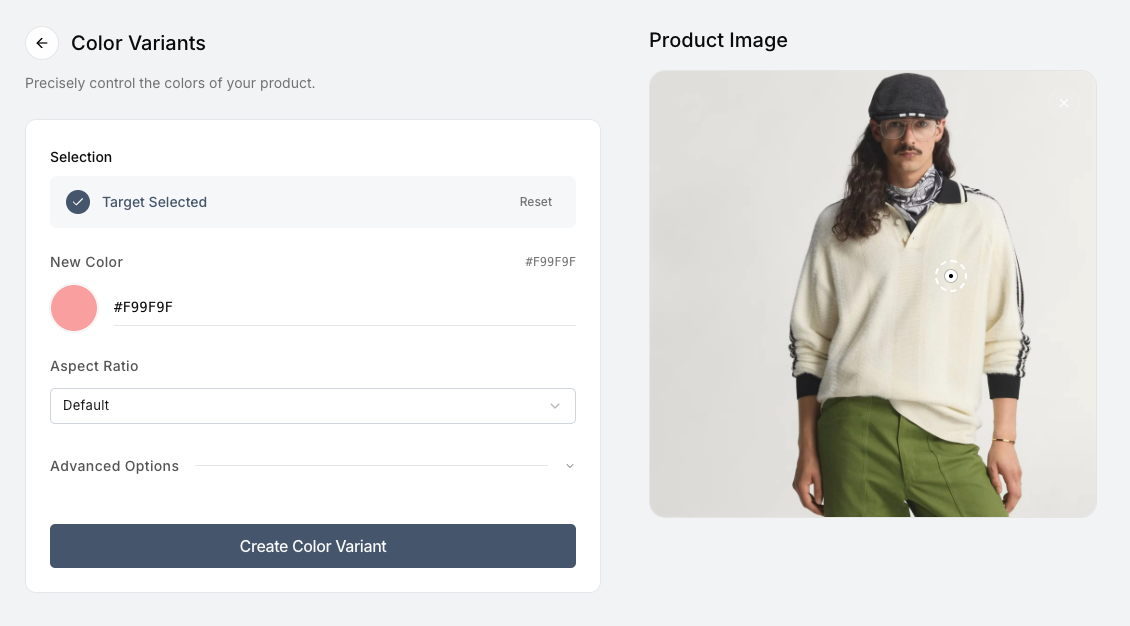Click the dark circular check icon under Selection
The height and width of the screenshot is (626, 1130).
point(77,202)
